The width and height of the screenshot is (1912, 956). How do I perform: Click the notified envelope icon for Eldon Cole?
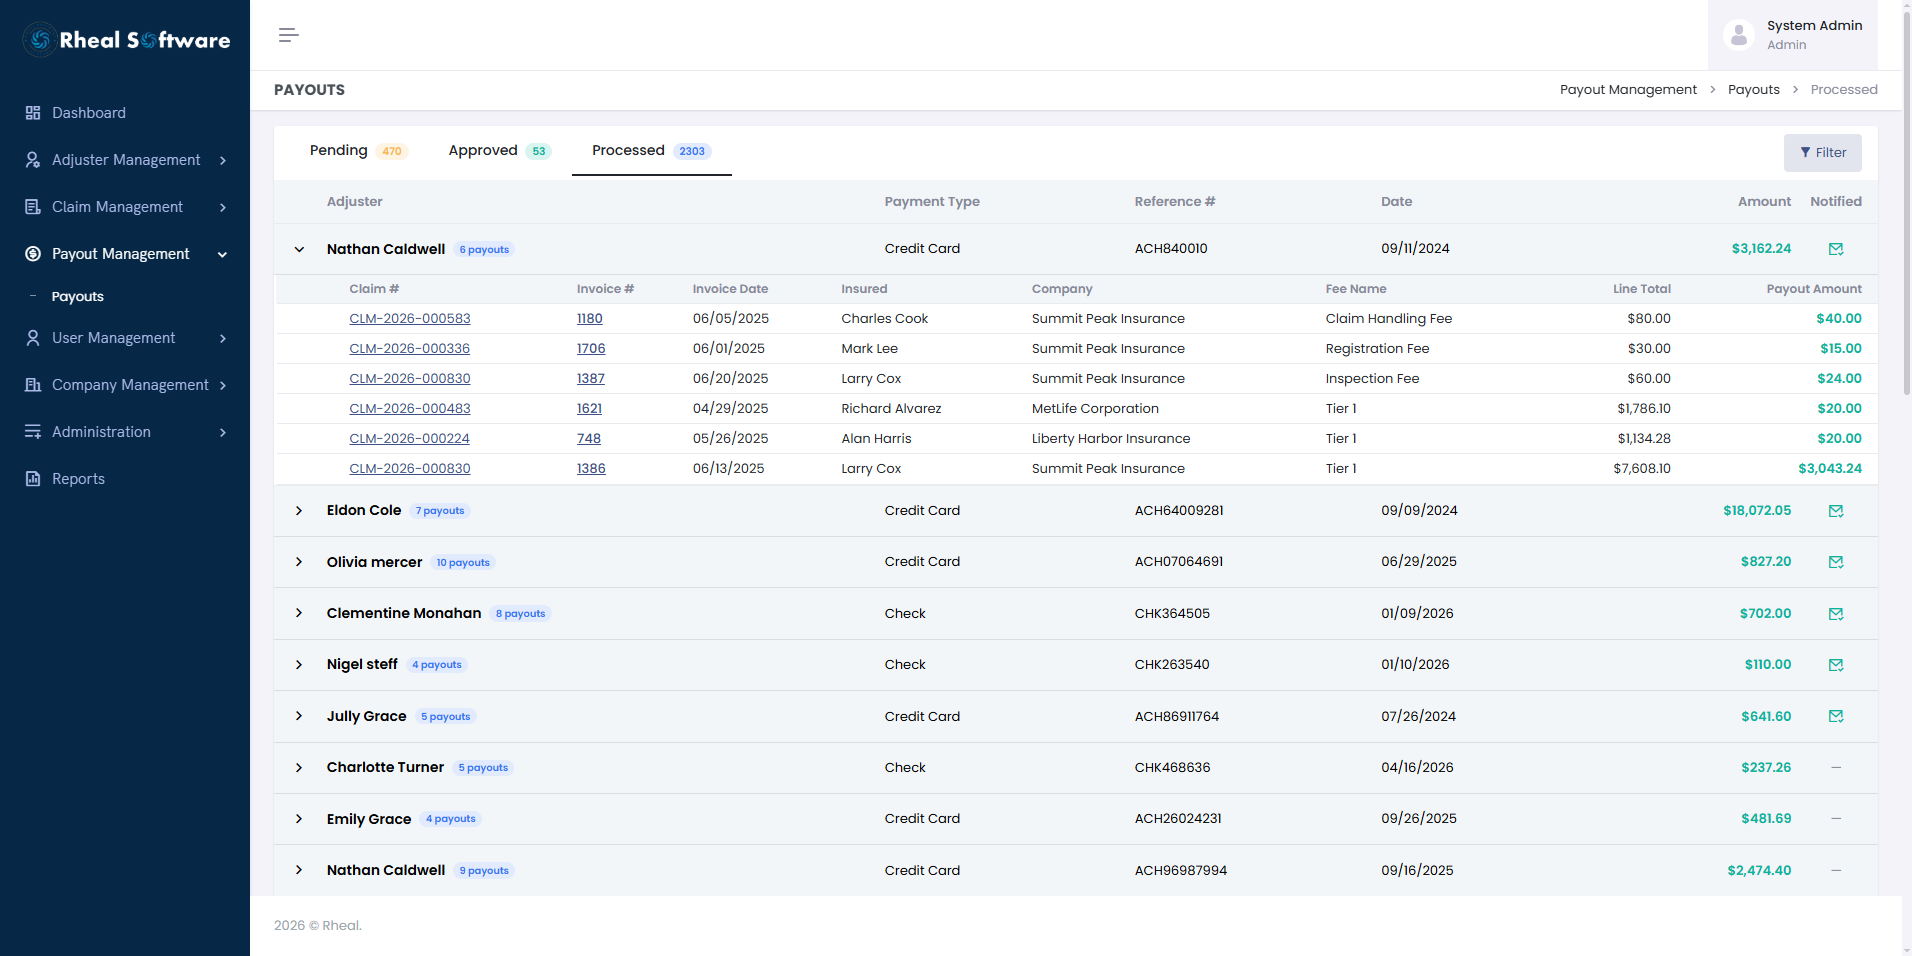tap(1836, 511)
